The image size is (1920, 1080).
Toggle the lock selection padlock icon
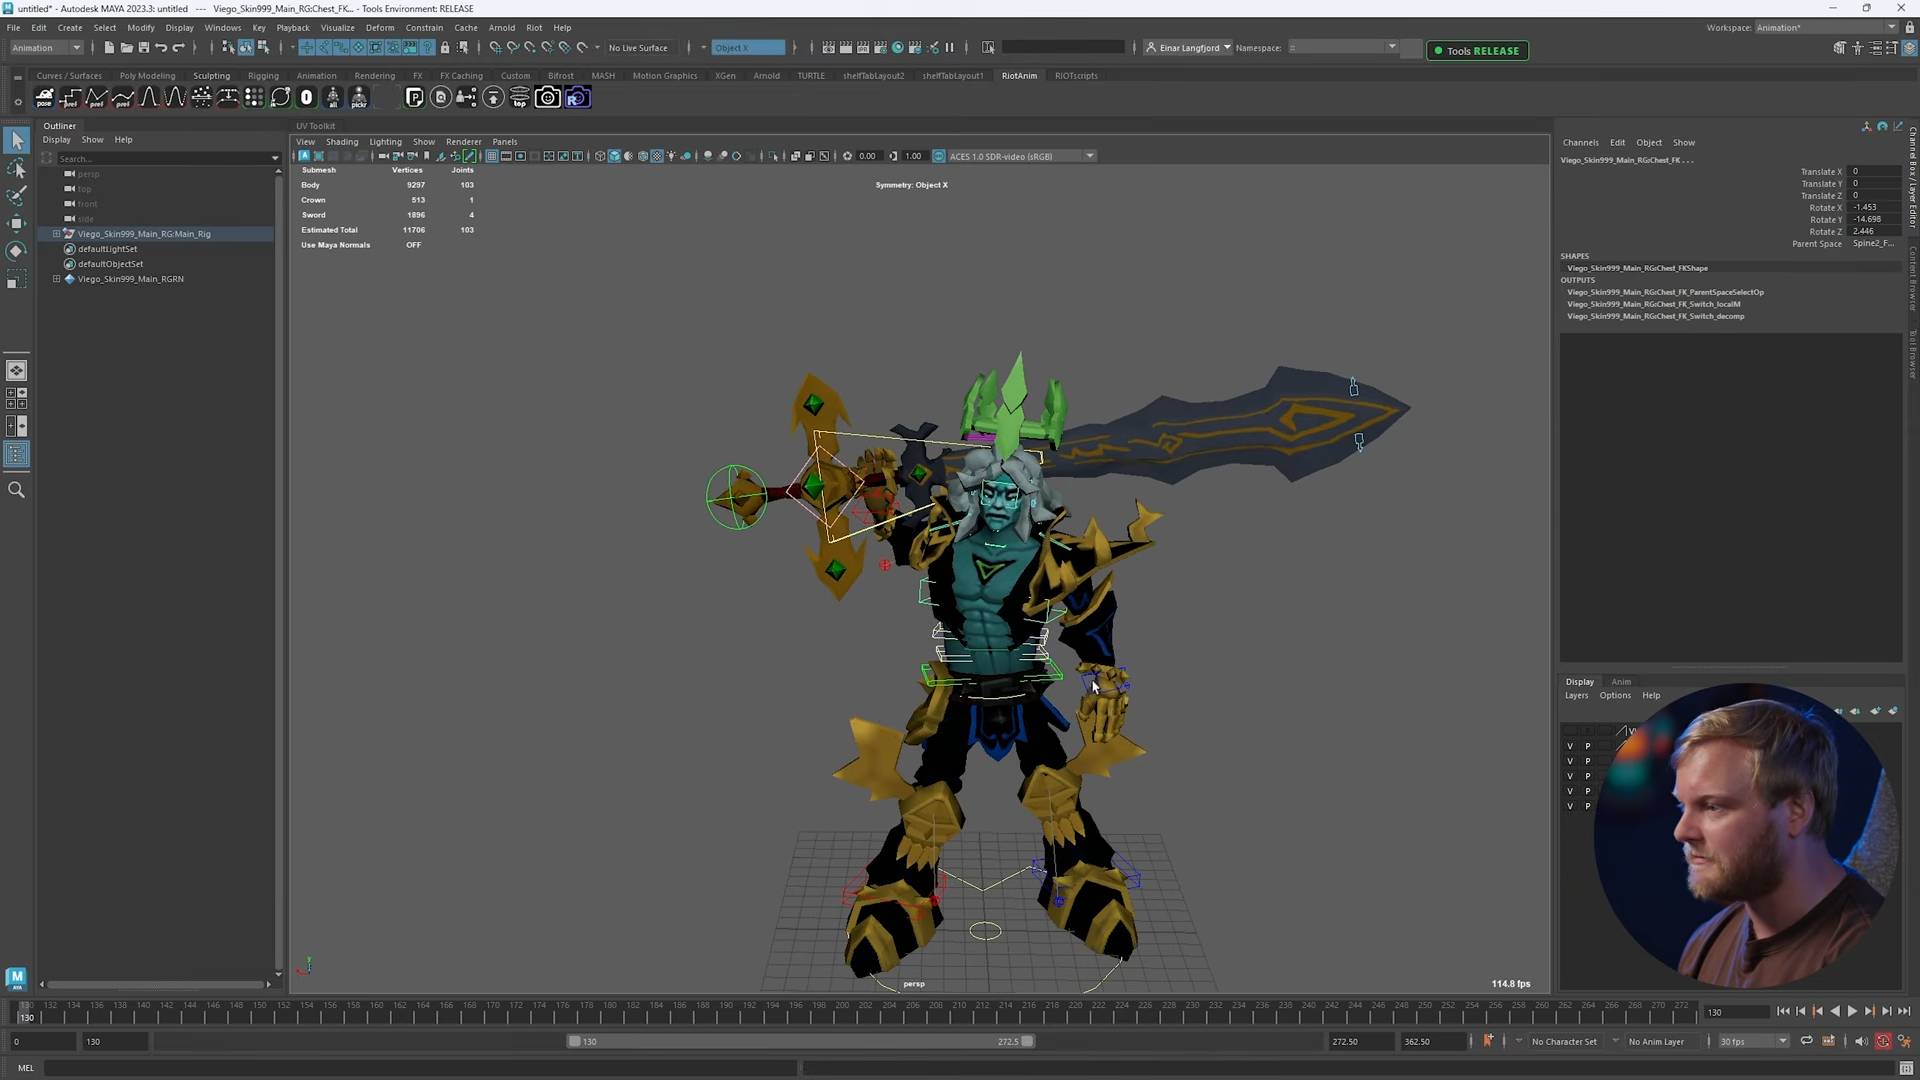coord(445,48)
